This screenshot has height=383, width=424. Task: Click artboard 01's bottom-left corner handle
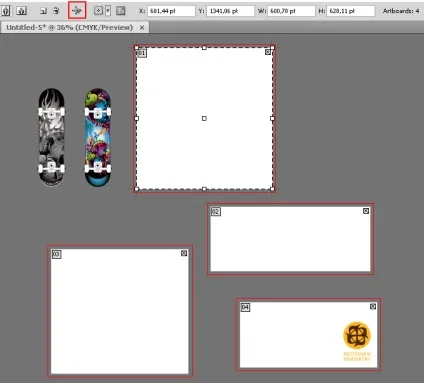136,189
